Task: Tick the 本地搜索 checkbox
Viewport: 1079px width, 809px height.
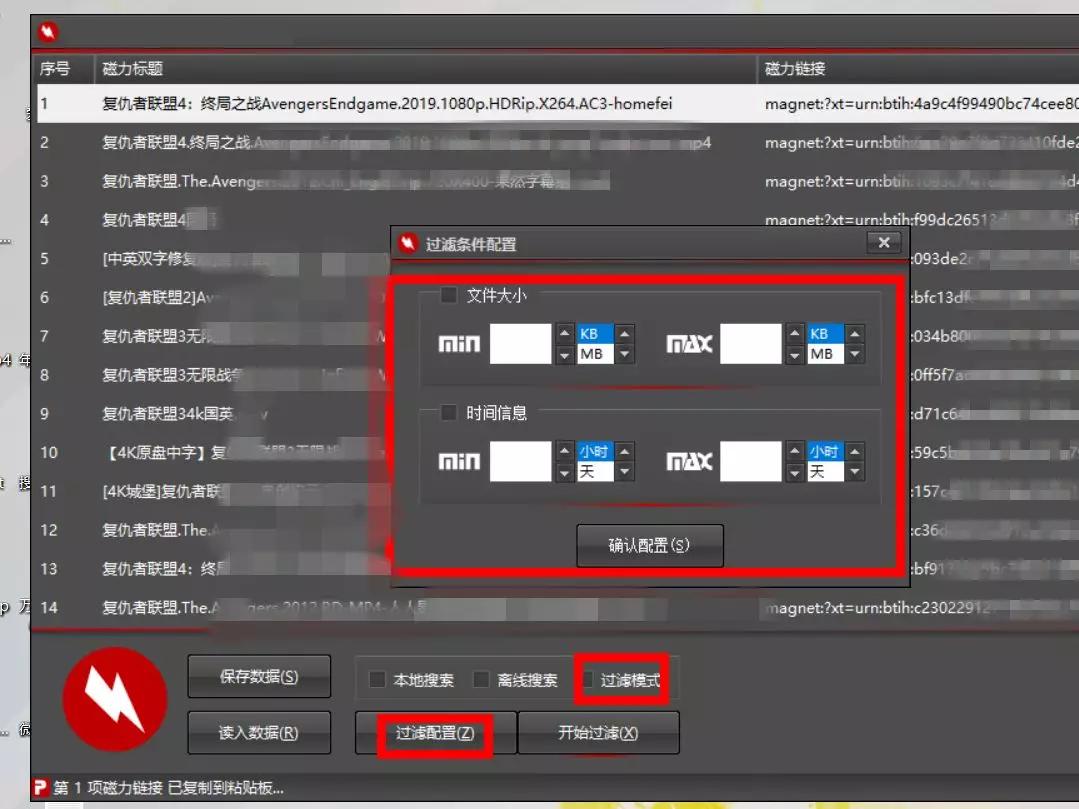Action: pos(377,680)
